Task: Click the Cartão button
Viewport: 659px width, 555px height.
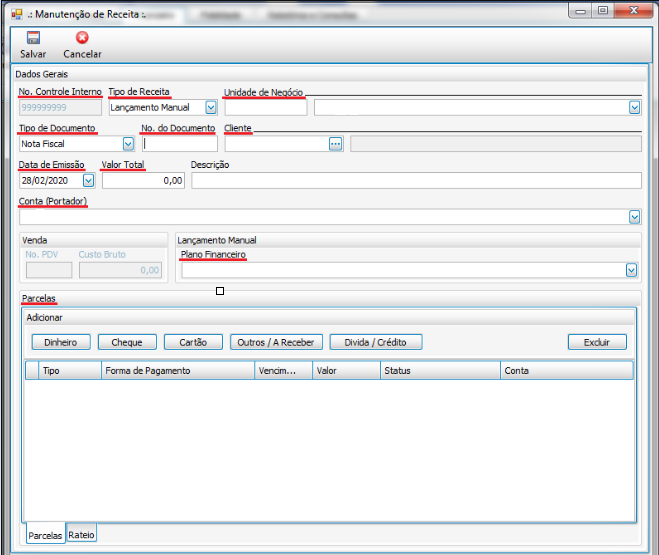Action: click(x=193, y=342)
